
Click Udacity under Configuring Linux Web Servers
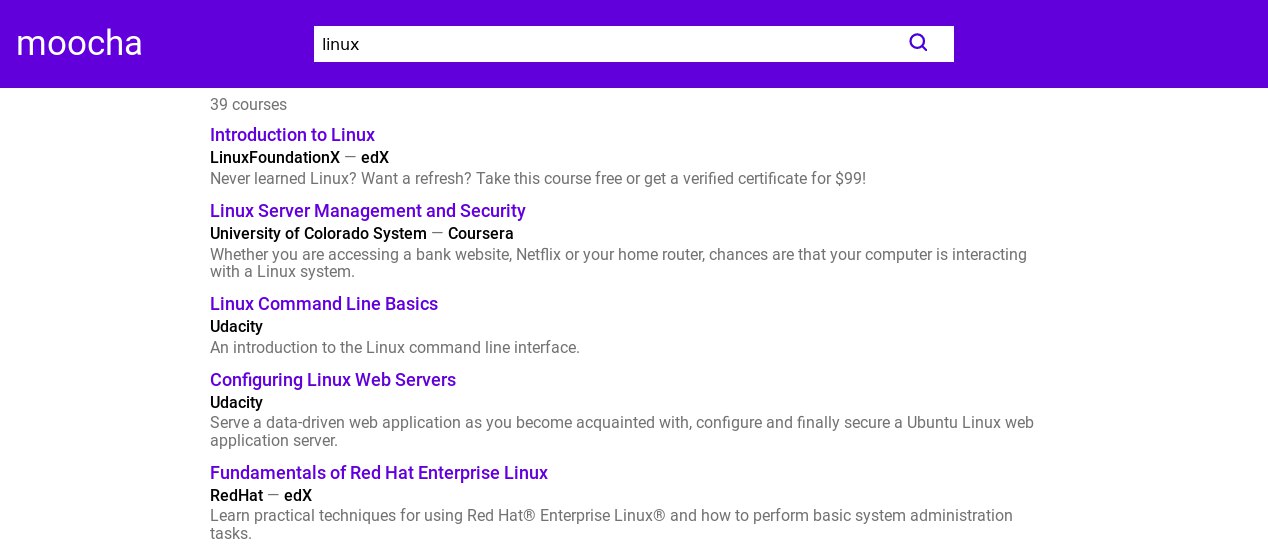(236, 403)
